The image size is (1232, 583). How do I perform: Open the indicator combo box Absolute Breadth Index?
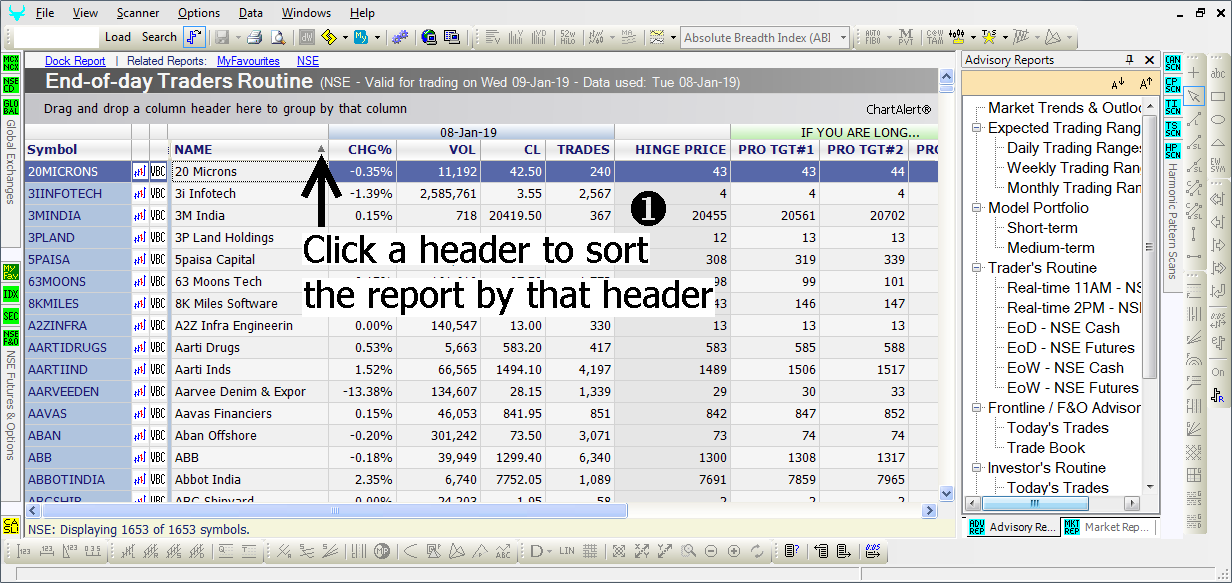(765, 38)
